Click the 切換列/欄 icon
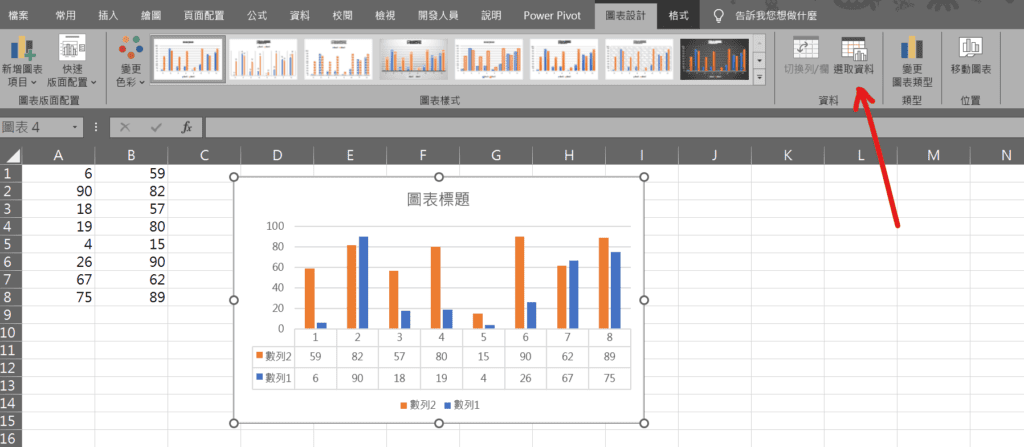This screenshot has width=1024, height=447. [805, 50]
